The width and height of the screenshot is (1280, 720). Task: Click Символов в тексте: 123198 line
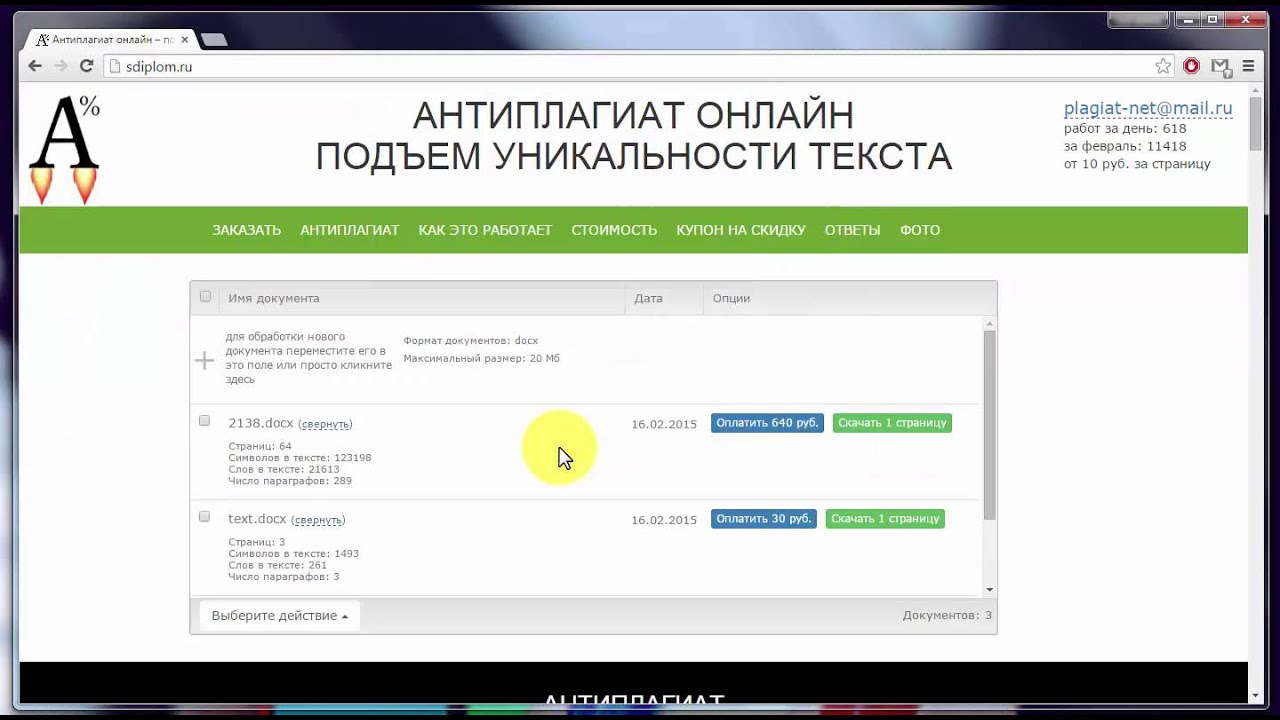[300, 458]
